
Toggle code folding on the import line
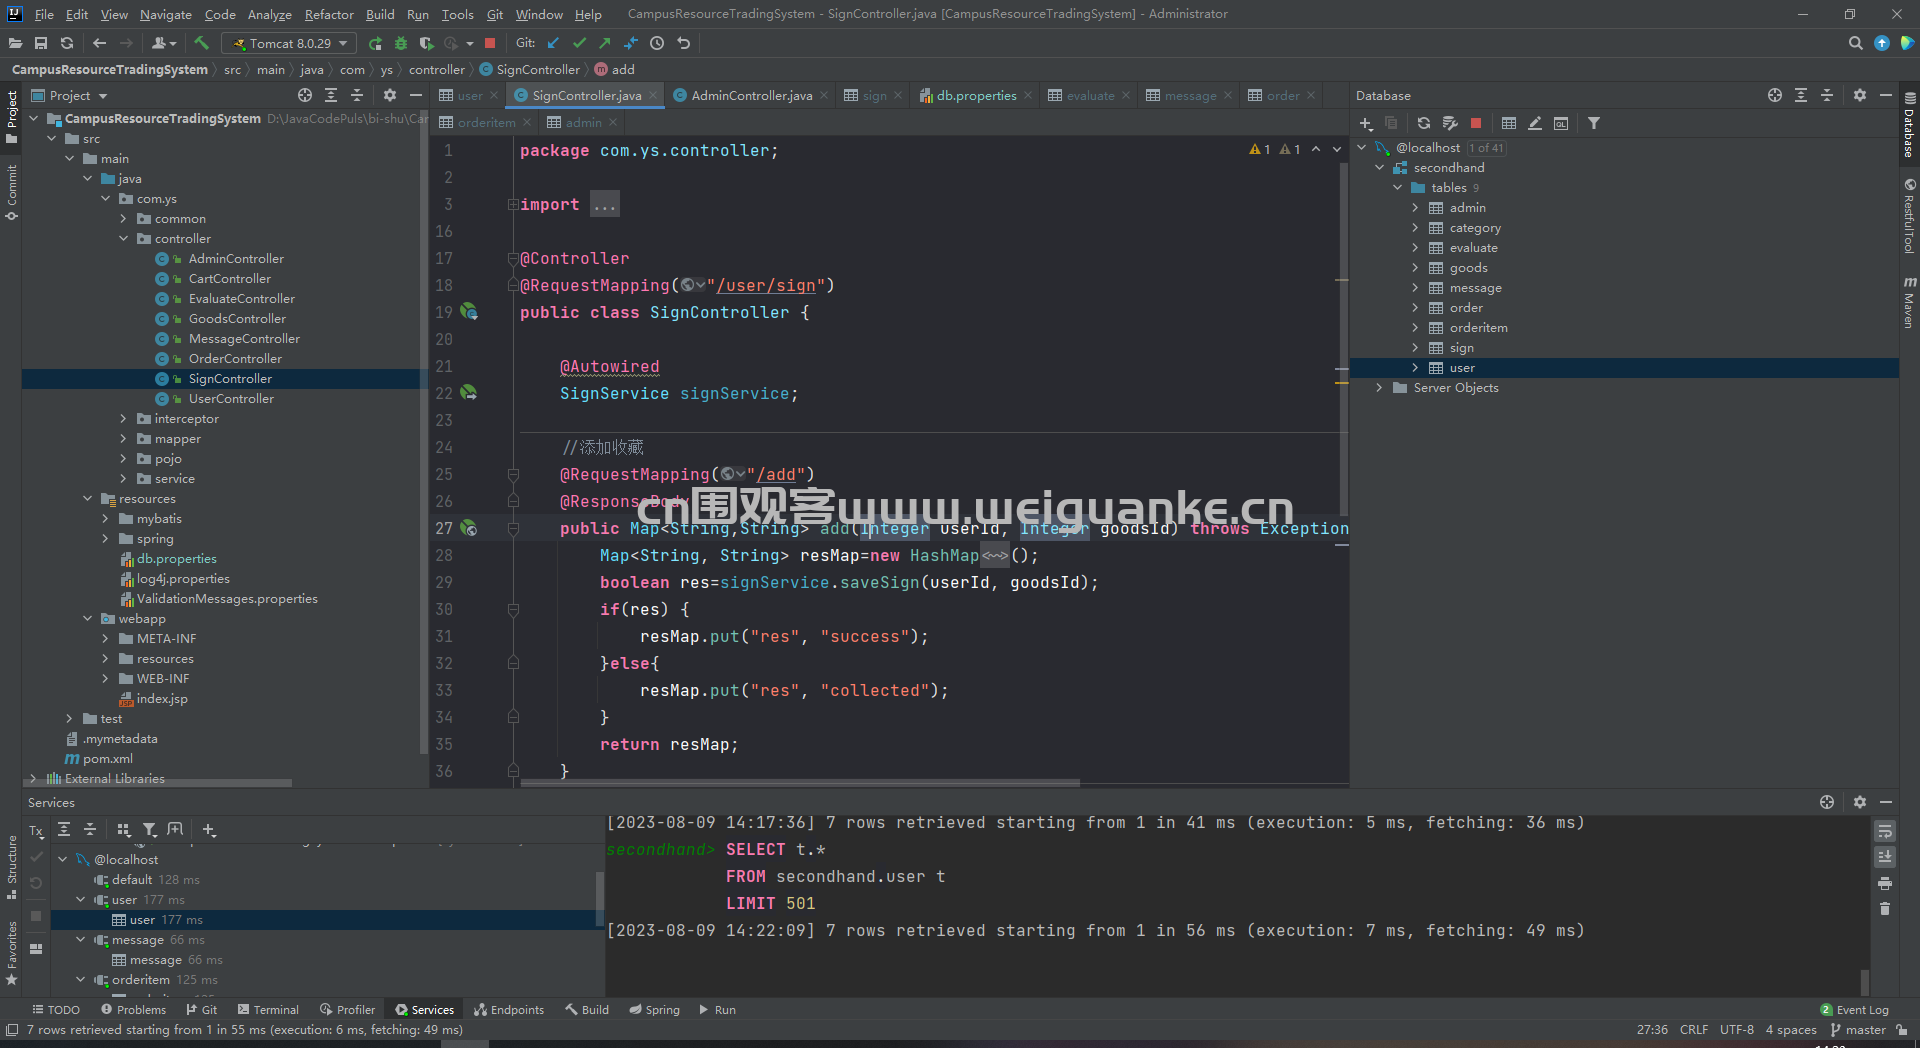click(513, 204)
